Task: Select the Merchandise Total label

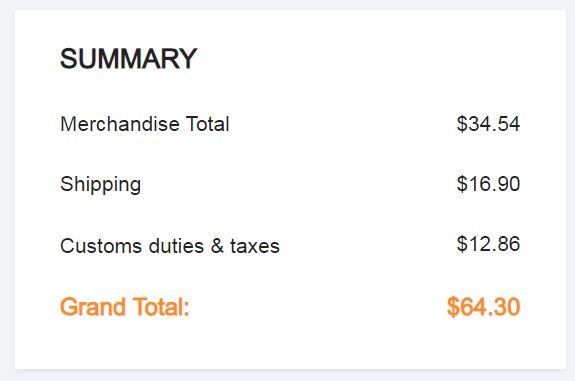Action: coord(145,124)
